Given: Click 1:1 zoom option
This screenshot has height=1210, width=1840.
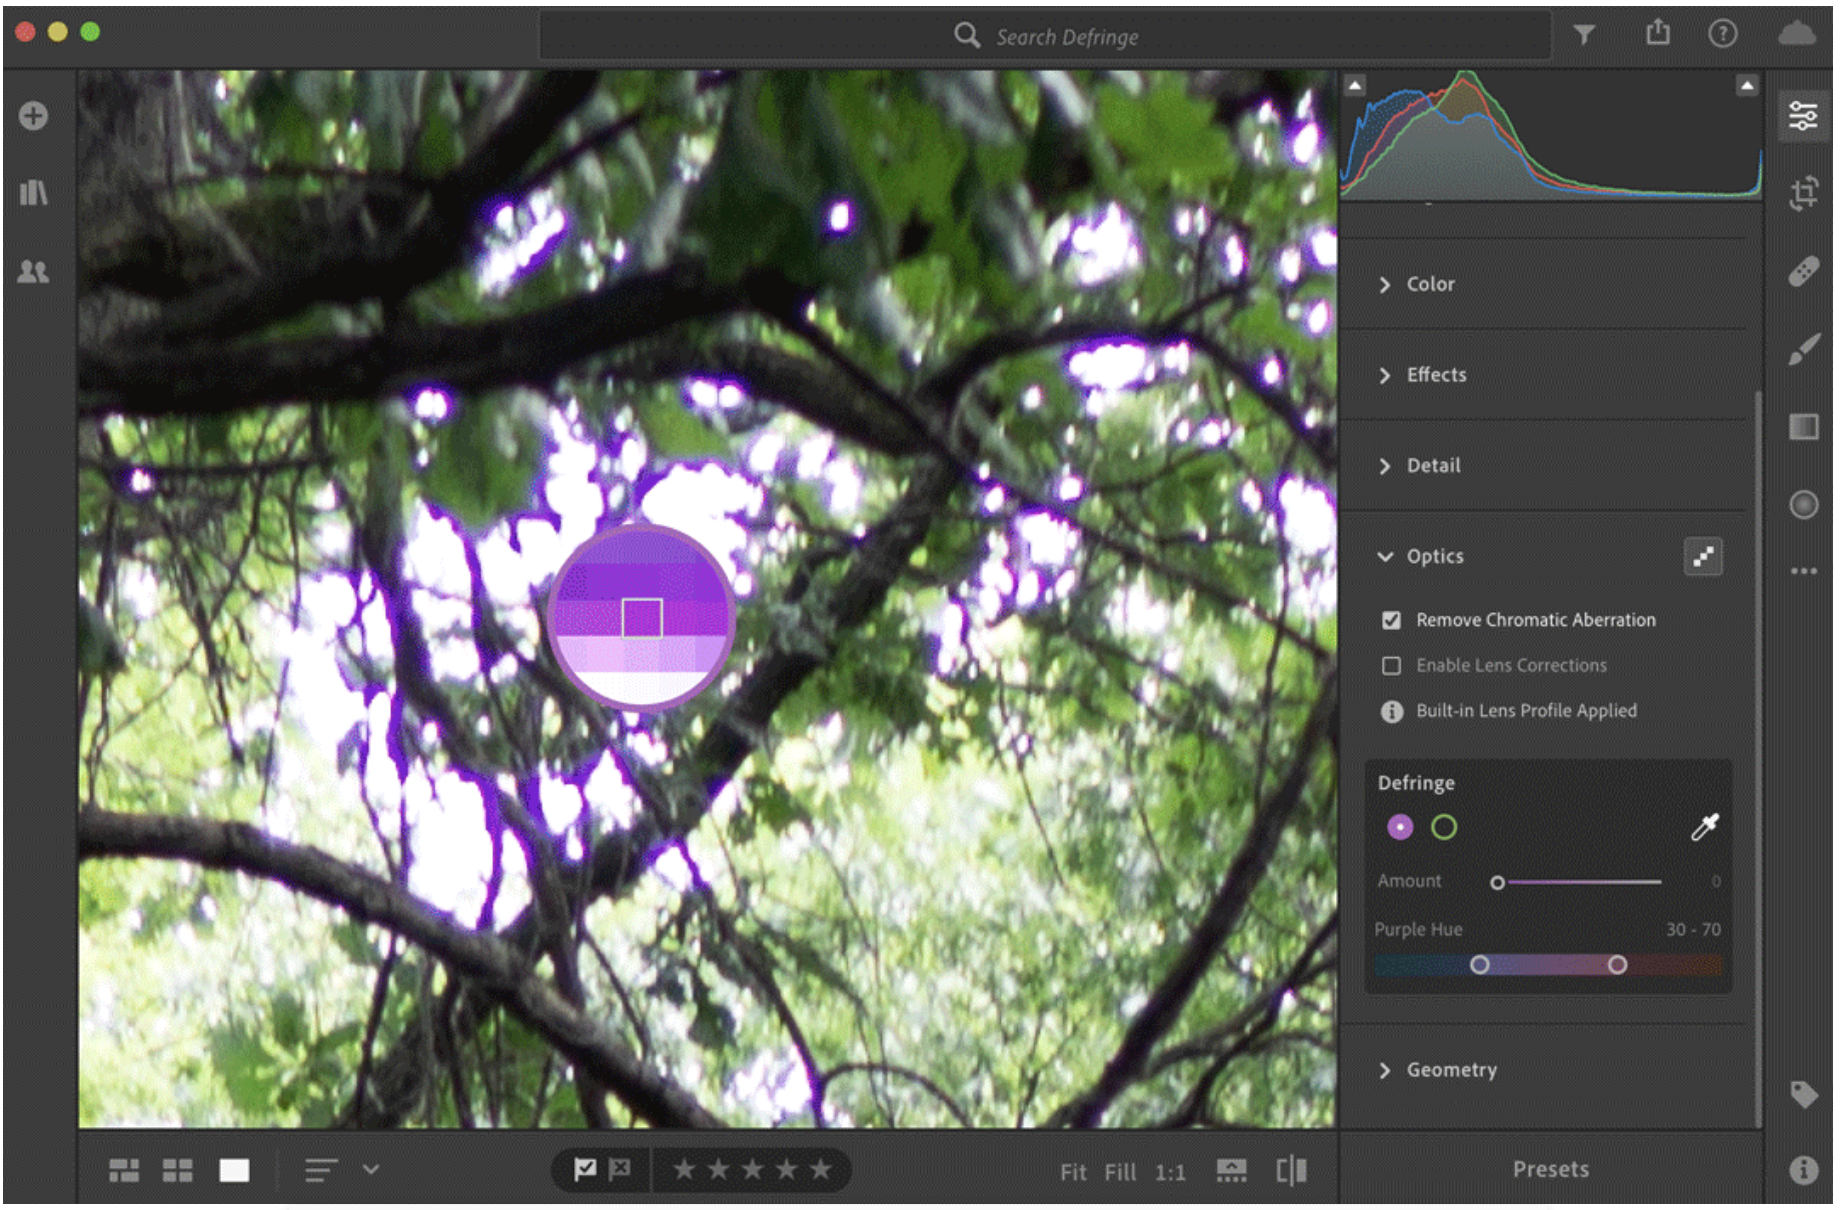Looking at the screenshot, I should [x=1170, y=1172].
